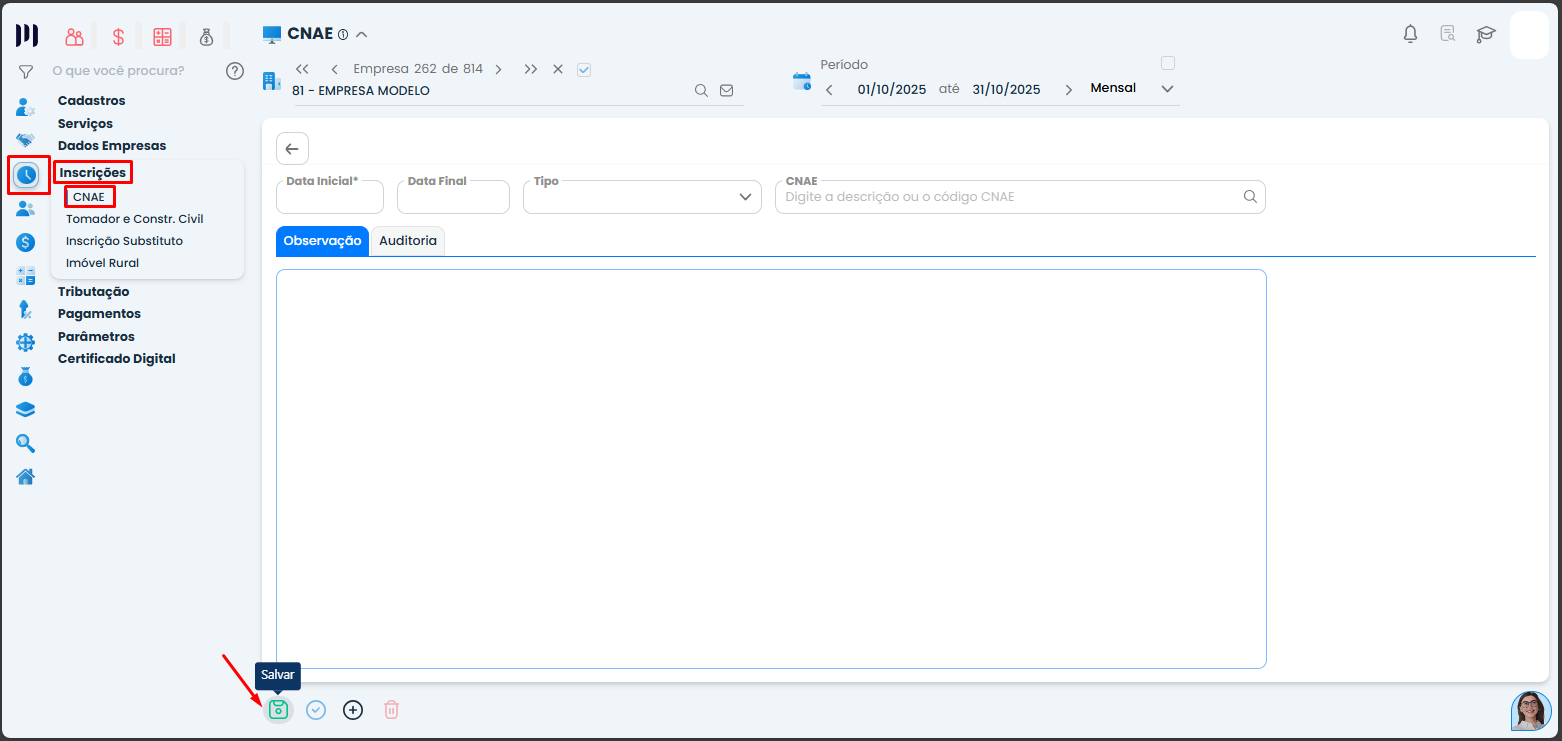
Task: Open Imóvel Rural menu item
Action: coord(102,263)
